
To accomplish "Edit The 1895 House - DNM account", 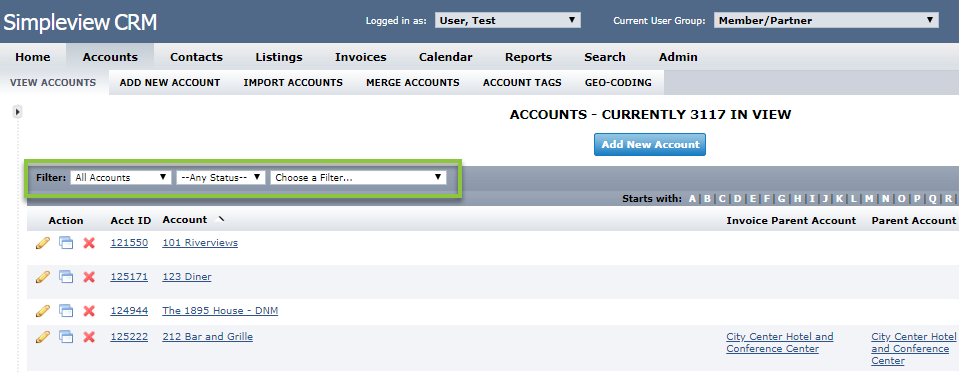I will click(42, 311).
